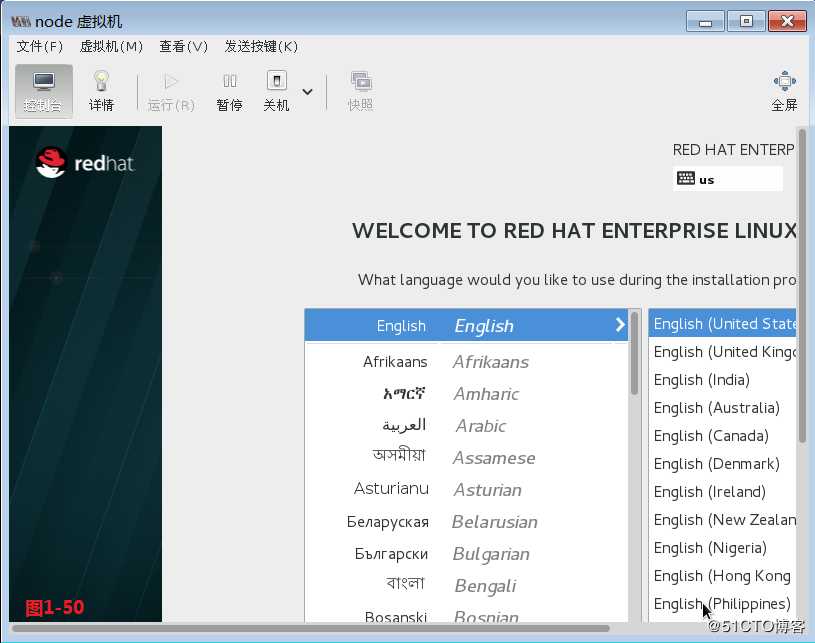This screenshot has height=643, width=815.
Task: Choose English (Australia) locale
Action: [x=722, y=408]
